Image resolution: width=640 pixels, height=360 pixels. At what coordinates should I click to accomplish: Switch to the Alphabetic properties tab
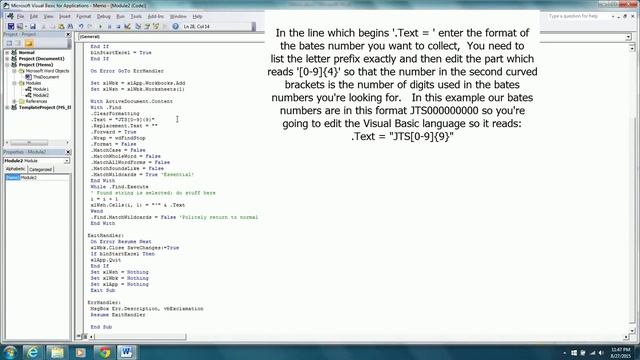click(16, 169)
